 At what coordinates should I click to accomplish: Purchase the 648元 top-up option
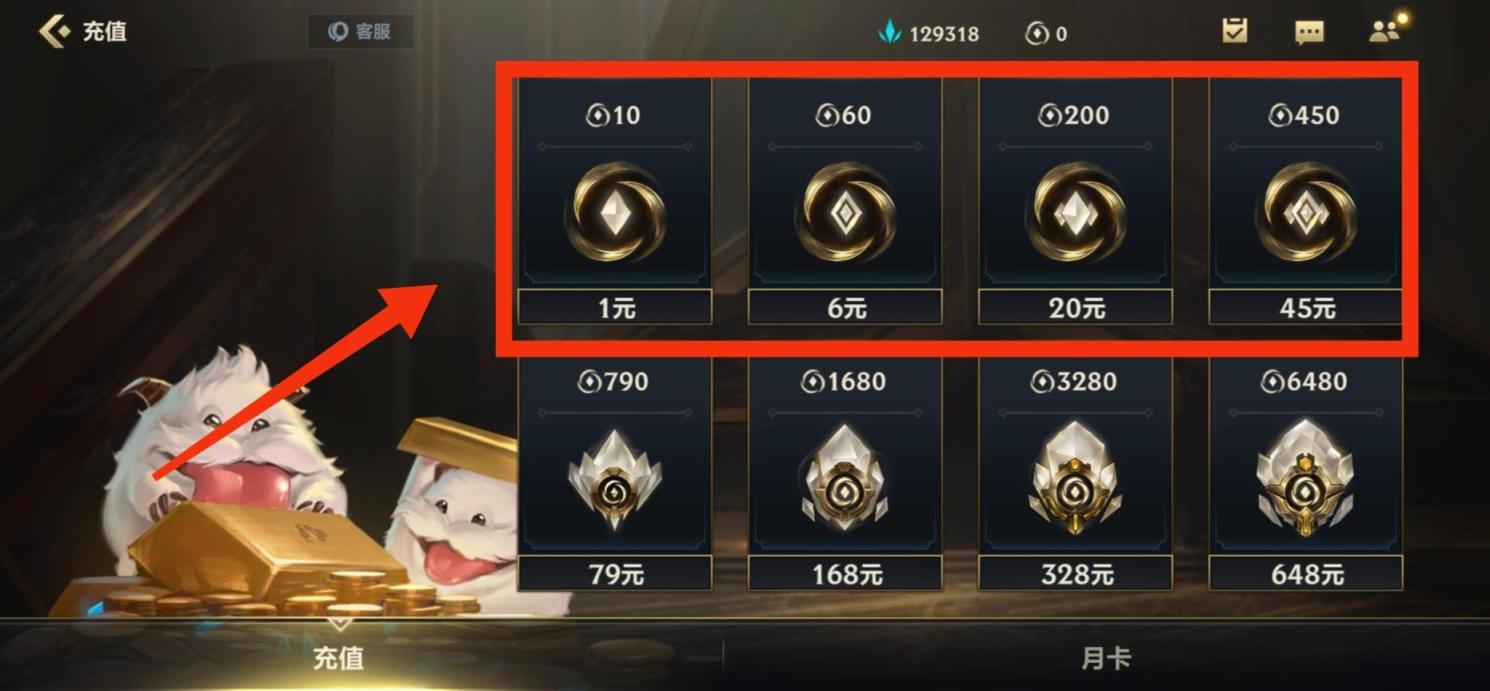click(x=1306, y=573)
